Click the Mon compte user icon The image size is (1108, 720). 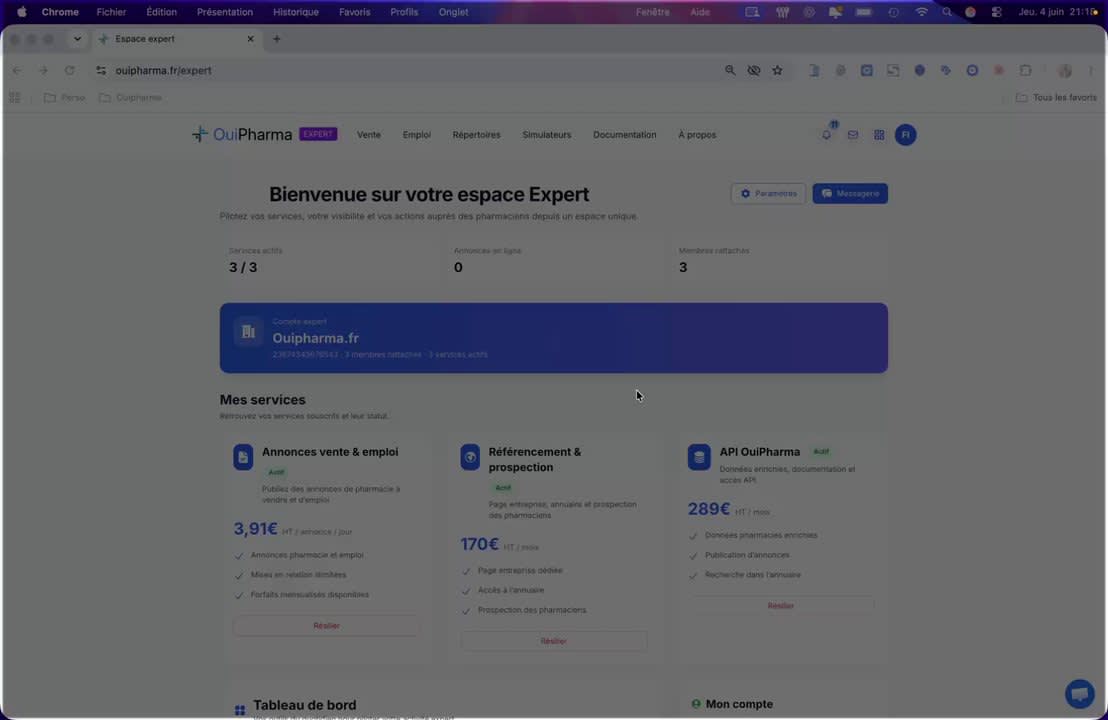click(696, 704)
